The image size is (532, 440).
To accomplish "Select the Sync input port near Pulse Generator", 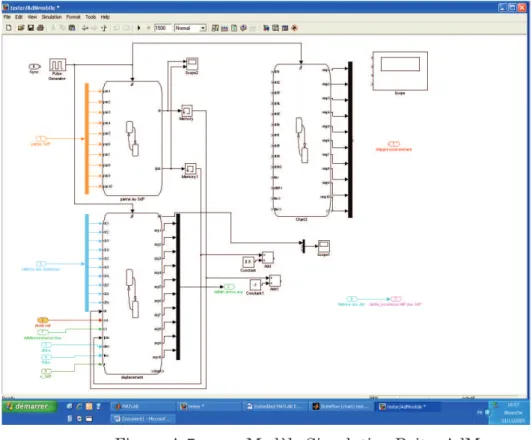I will point(34,66).
